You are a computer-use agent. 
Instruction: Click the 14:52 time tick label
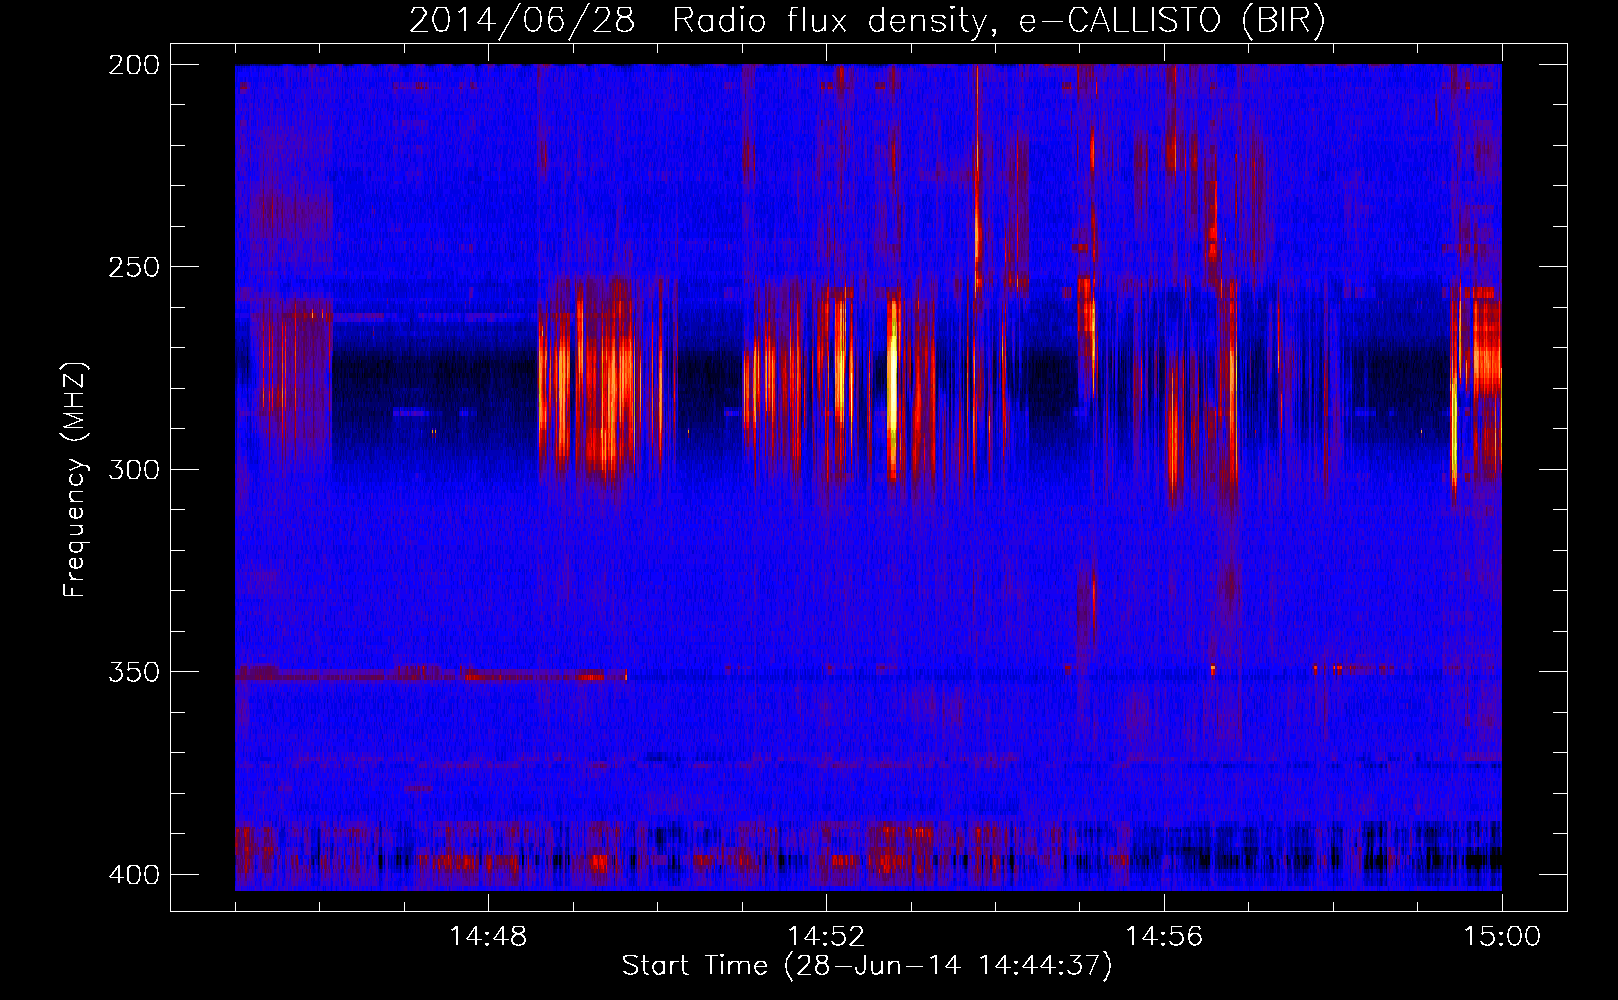click(x=826, y=937)
